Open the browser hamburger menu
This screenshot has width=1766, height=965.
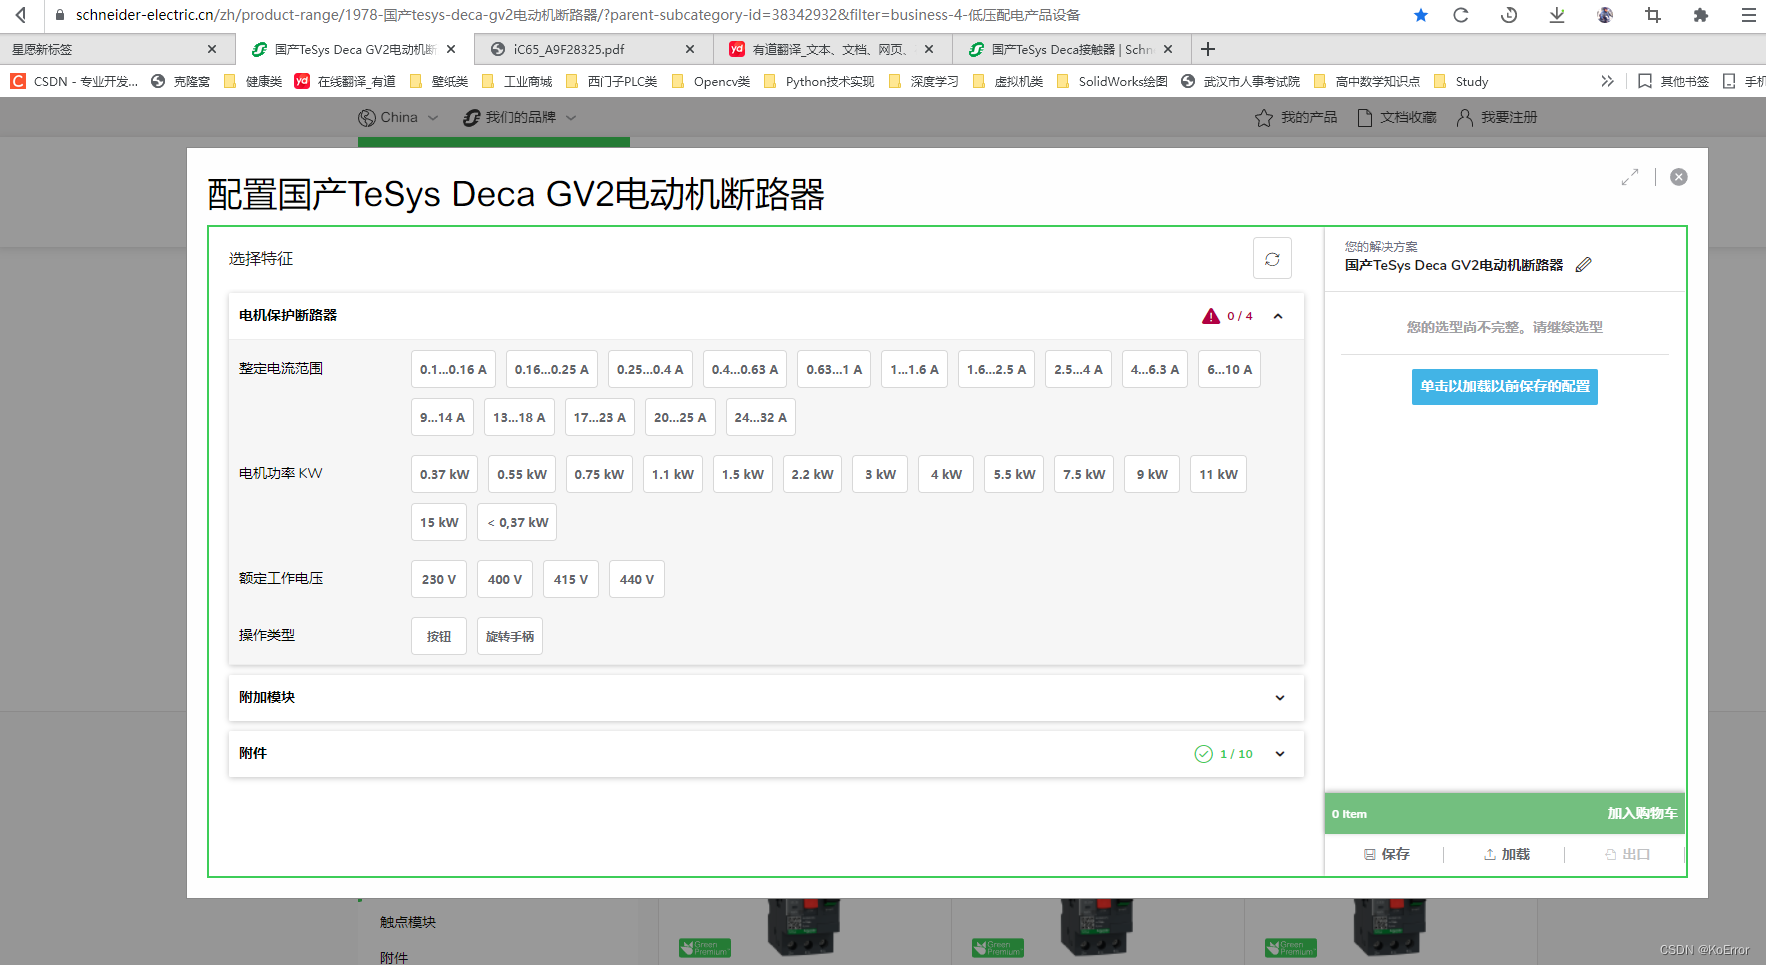pos(1749,15)
